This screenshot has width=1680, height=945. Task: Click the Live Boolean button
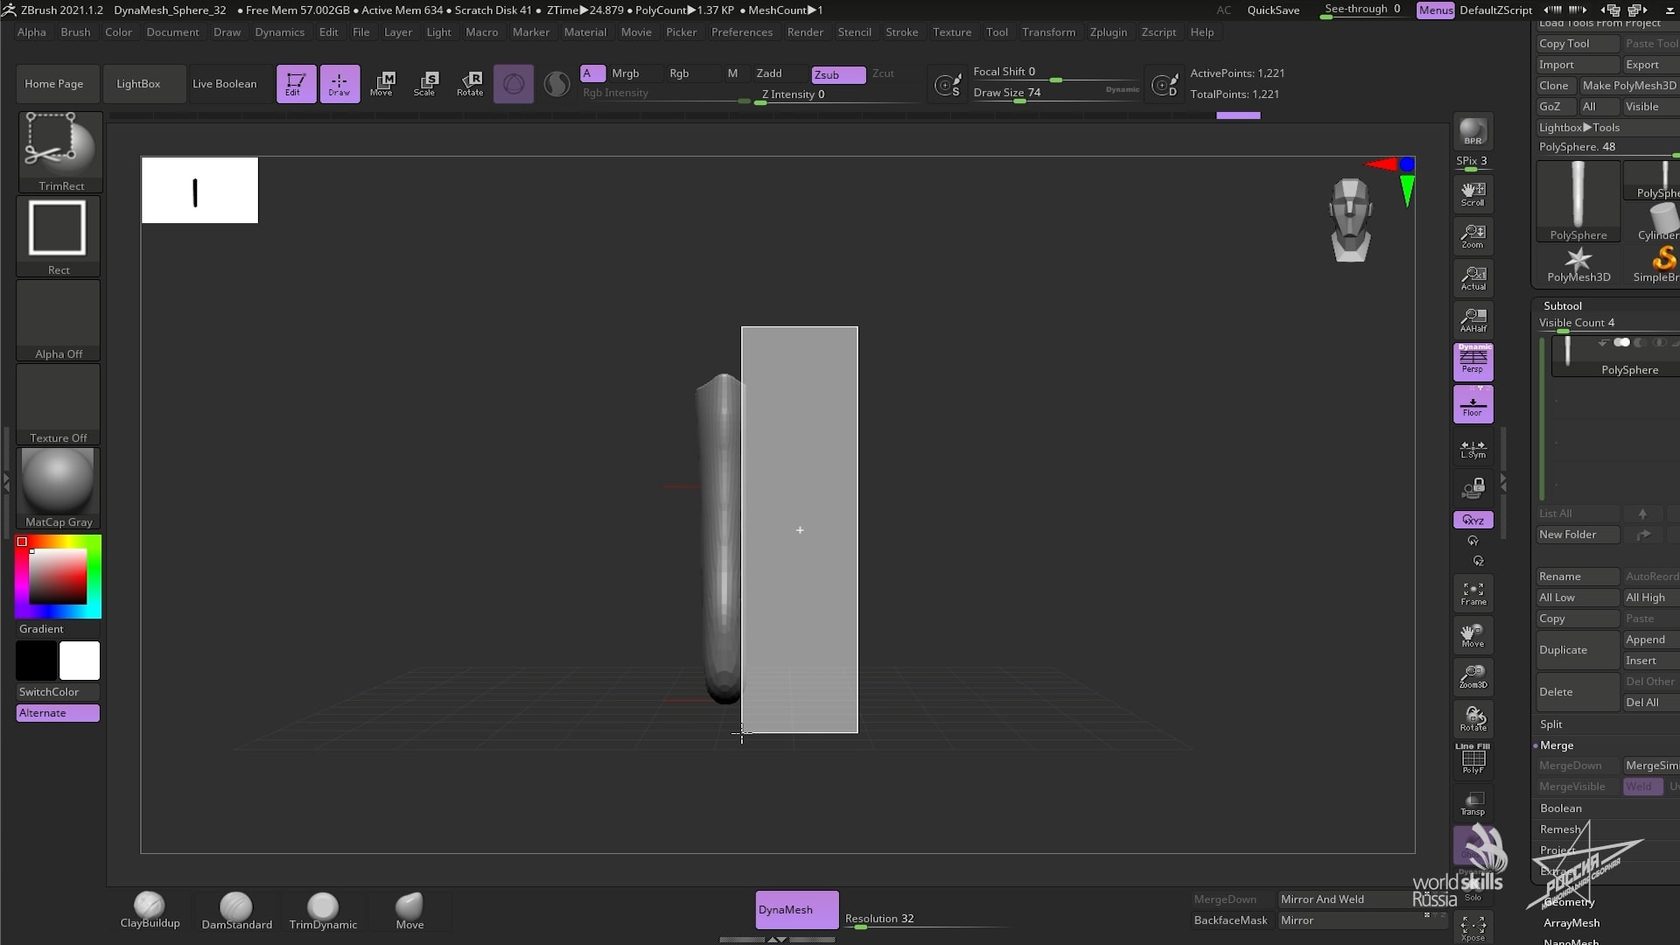click(225, 84)
